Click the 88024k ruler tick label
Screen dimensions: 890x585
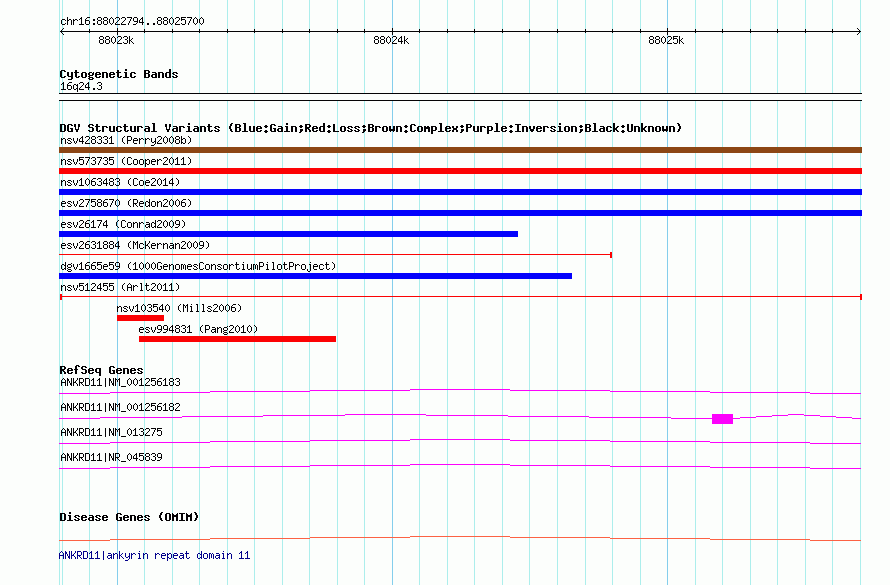point(391,40)
